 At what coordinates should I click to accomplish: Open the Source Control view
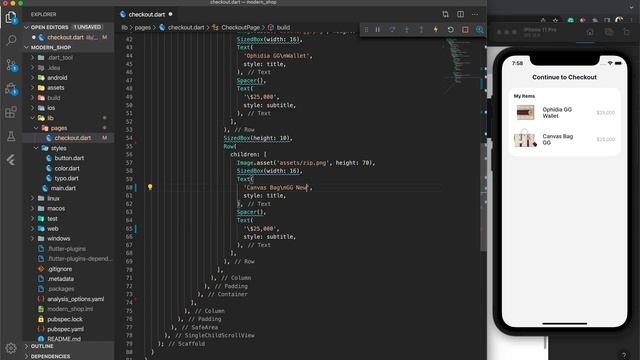[x=11, y=64]
